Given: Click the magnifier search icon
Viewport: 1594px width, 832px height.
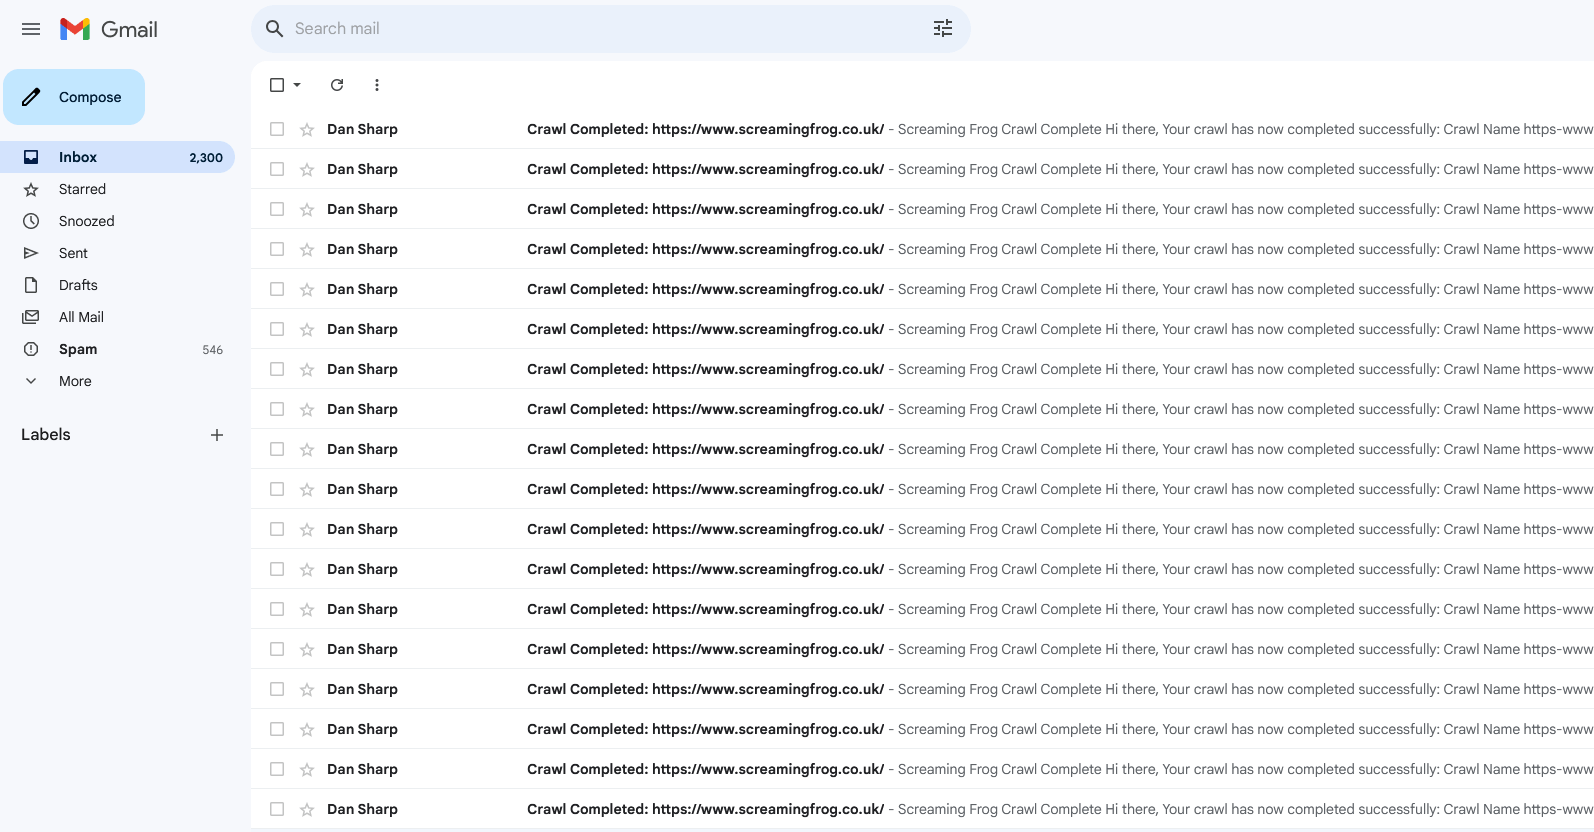Looking at the screenshot, I should tap(275, 29).
